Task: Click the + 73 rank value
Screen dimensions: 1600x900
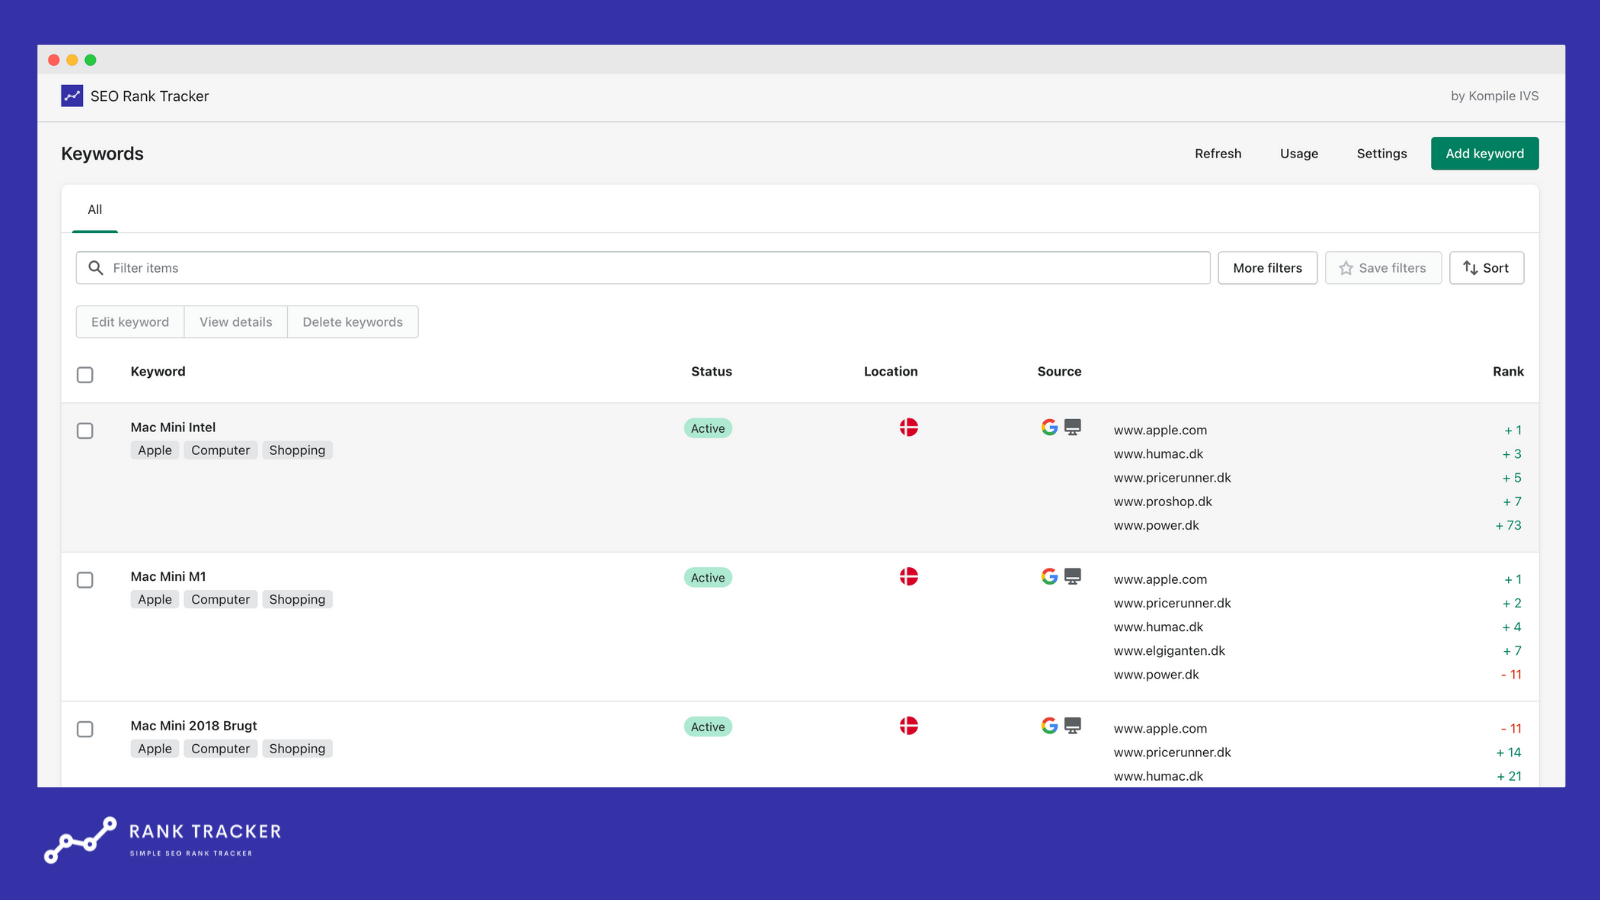Action: pos(1508,526)
